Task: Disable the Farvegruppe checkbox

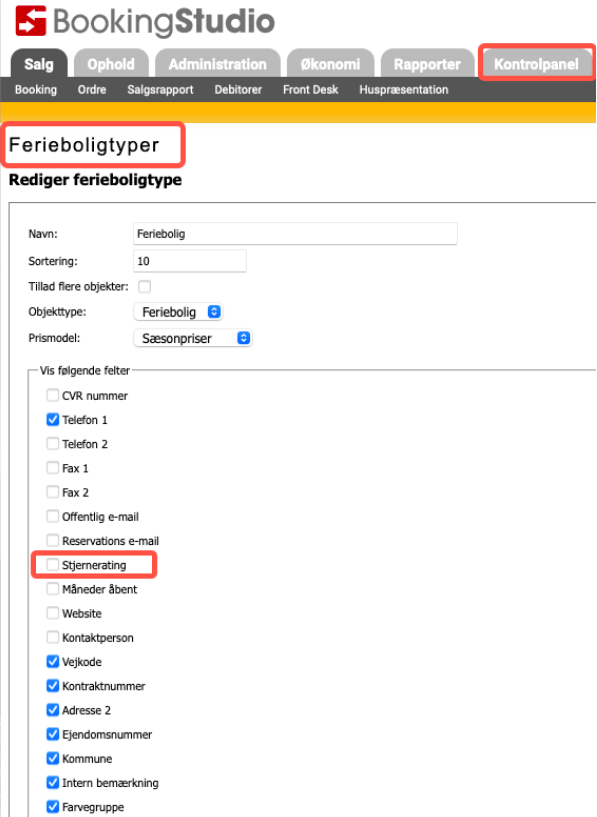Action: click(x=53, y=807)
